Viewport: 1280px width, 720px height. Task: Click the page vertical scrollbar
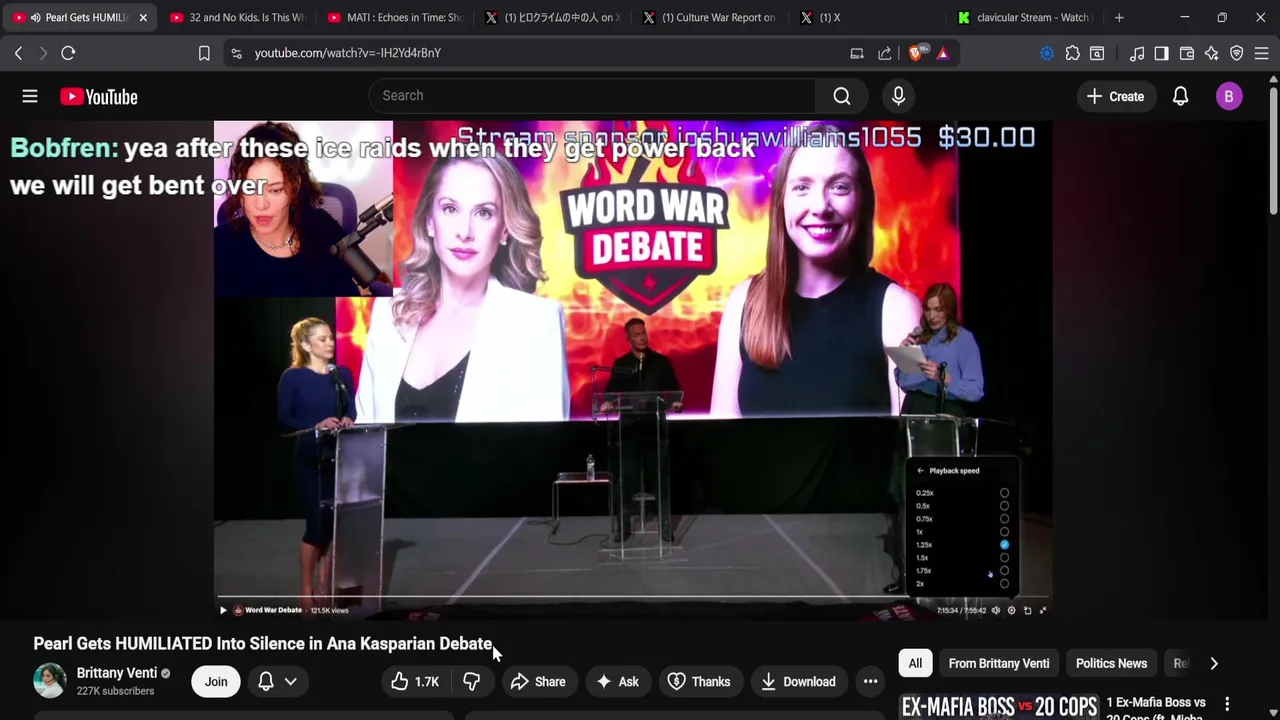pyautogui.click(x=1274, y=150)
